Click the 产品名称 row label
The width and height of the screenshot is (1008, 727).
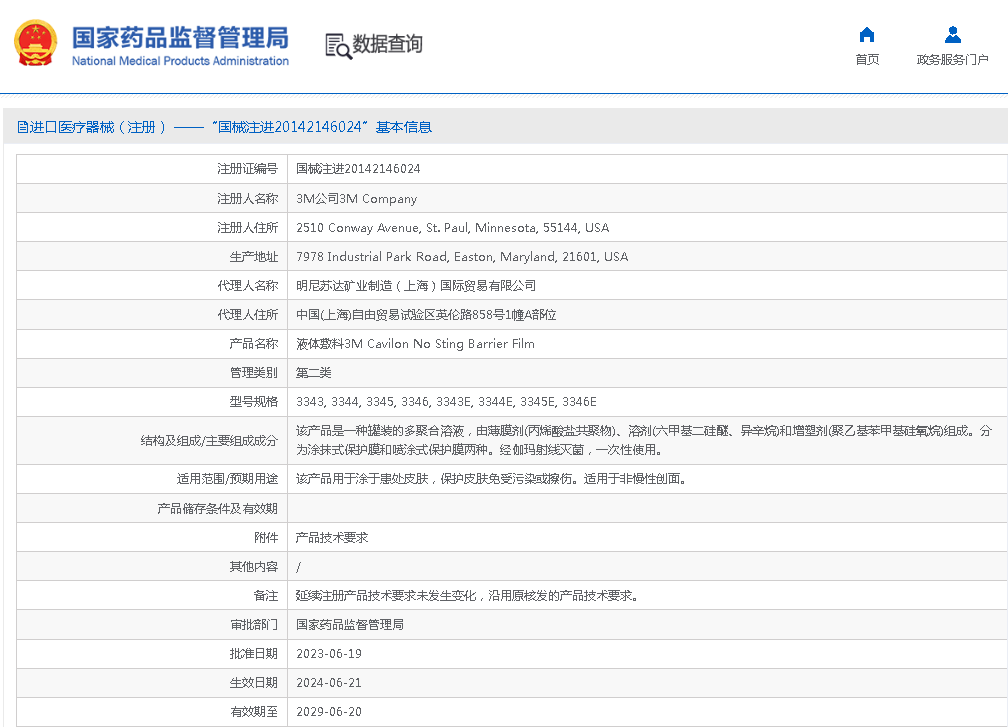(254, 343)
